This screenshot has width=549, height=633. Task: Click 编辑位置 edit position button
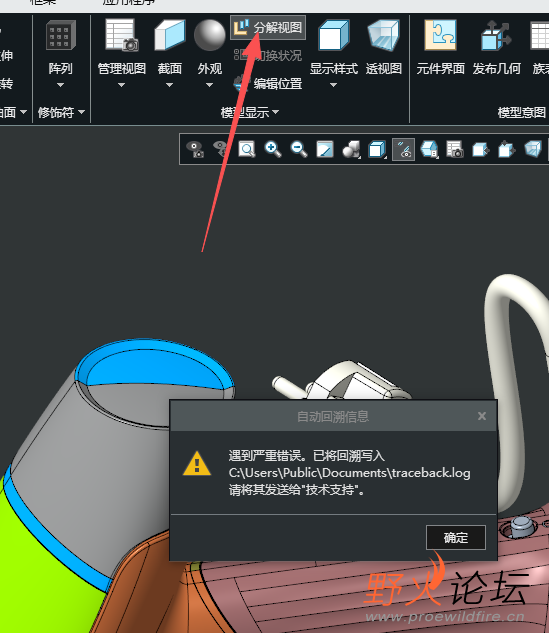point(268,84)
